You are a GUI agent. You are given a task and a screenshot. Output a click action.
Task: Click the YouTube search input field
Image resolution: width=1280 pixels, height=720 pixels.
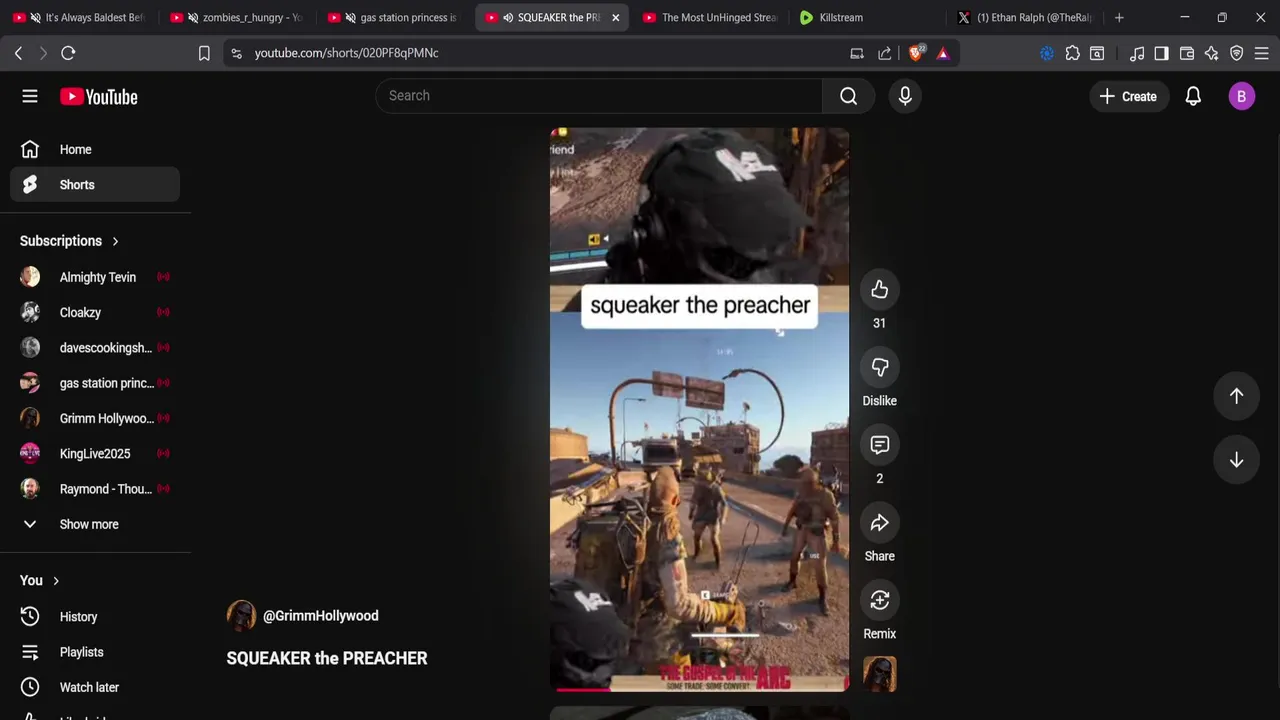pyautogui.click(x=599, y=96)
